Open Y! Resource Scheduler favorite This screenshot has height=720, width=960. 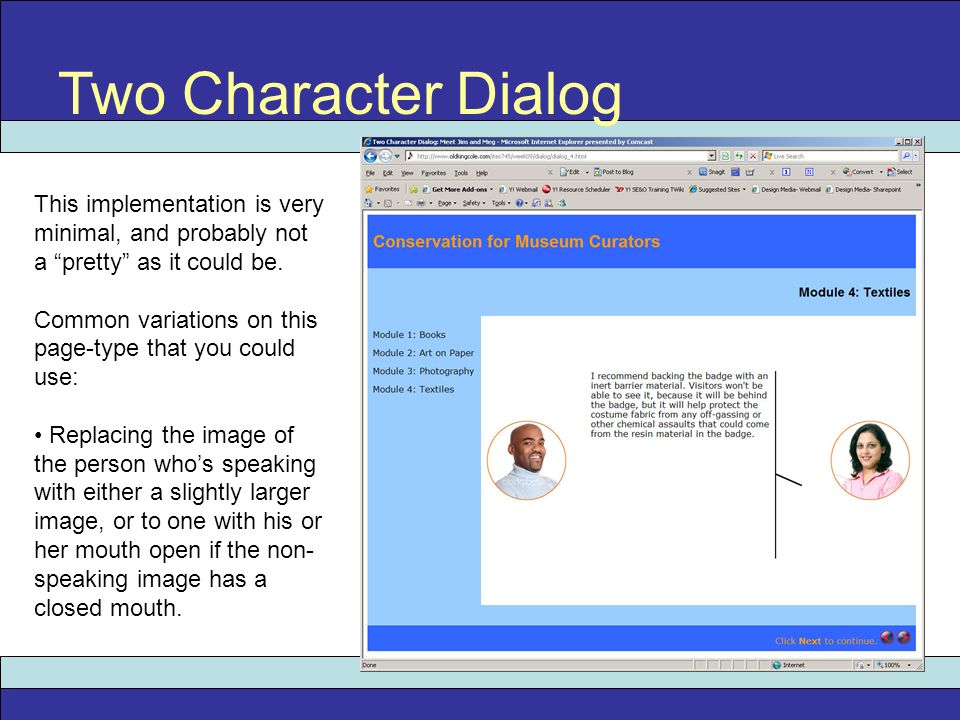click(x=576, y=189)
